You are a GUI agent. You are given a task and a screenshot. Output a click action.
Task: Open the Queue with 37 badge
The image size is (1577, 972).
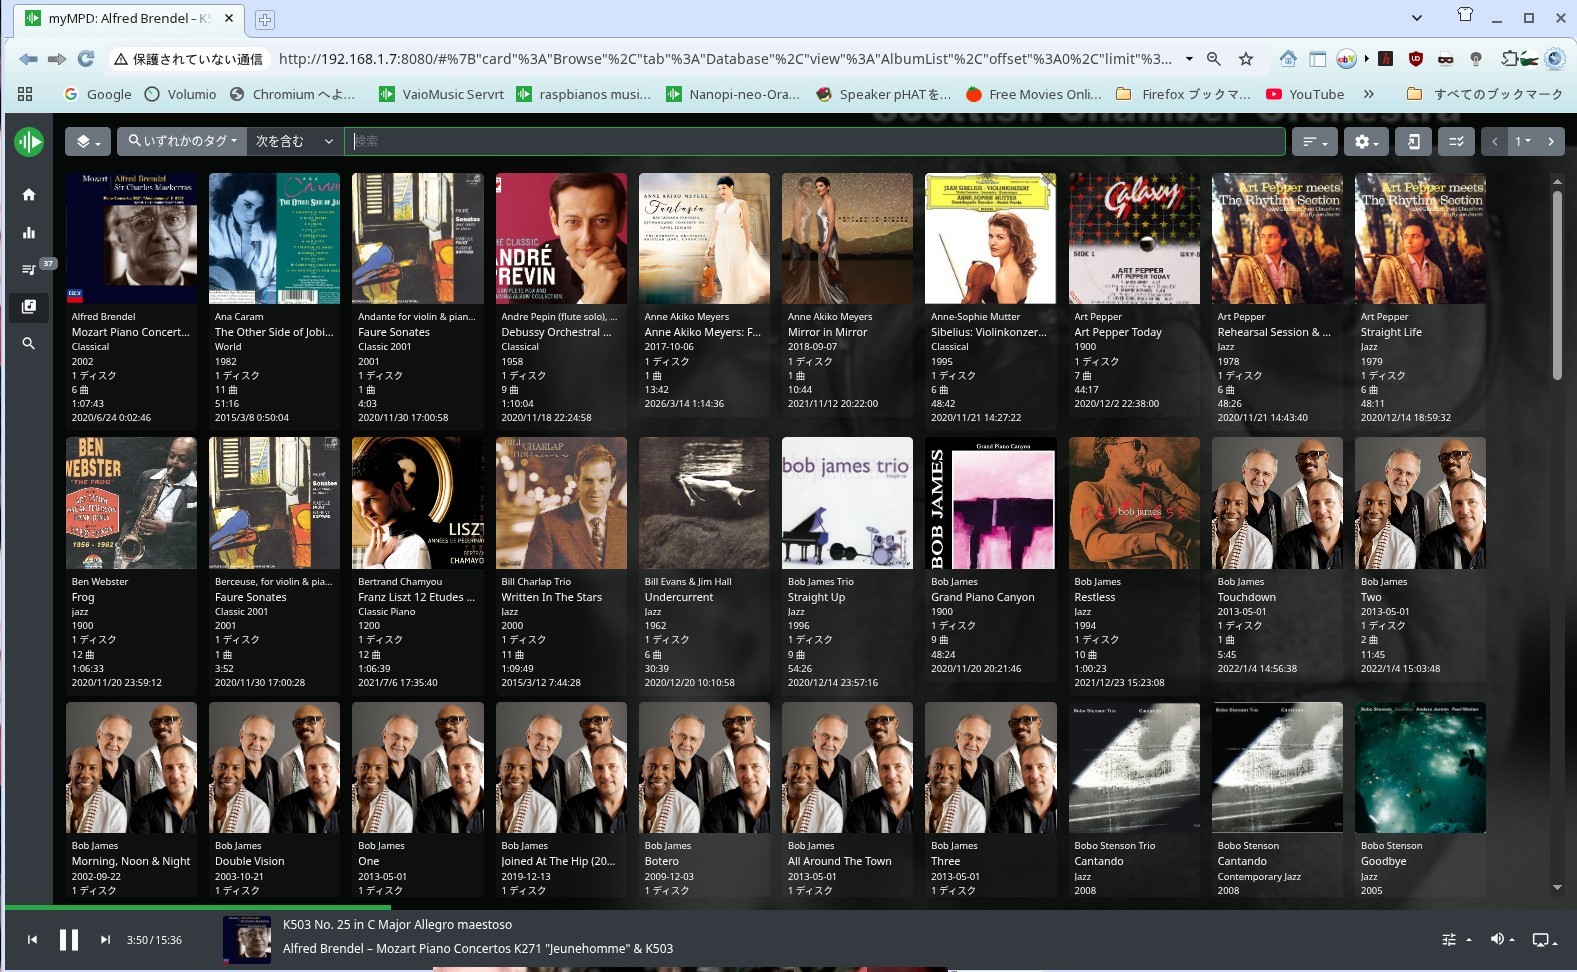click(x=29, y=269)
